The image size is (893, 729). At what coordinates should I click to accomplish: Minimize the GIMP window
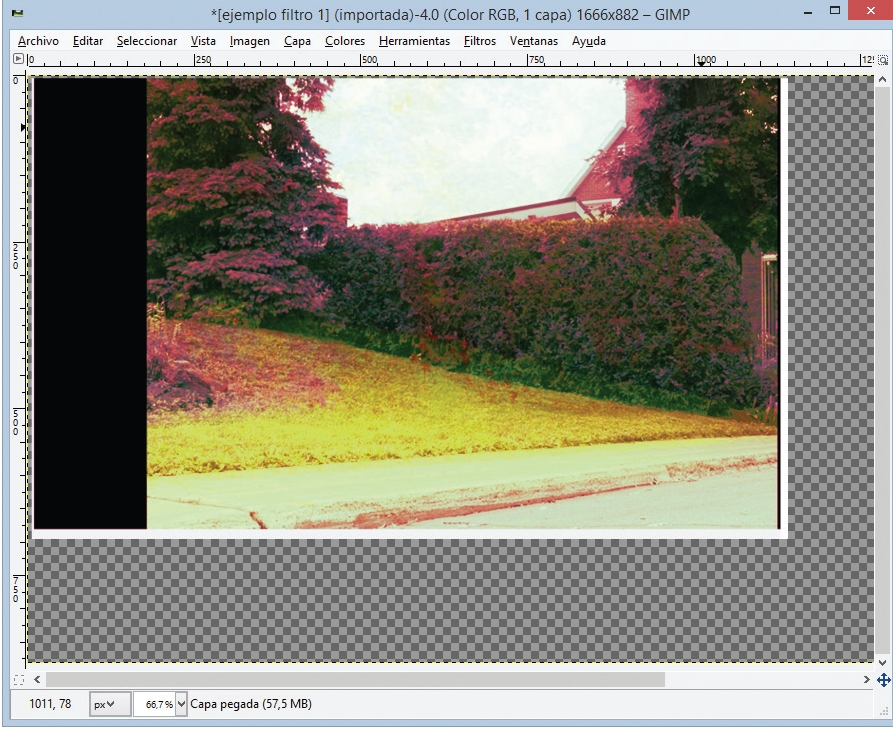808,13
